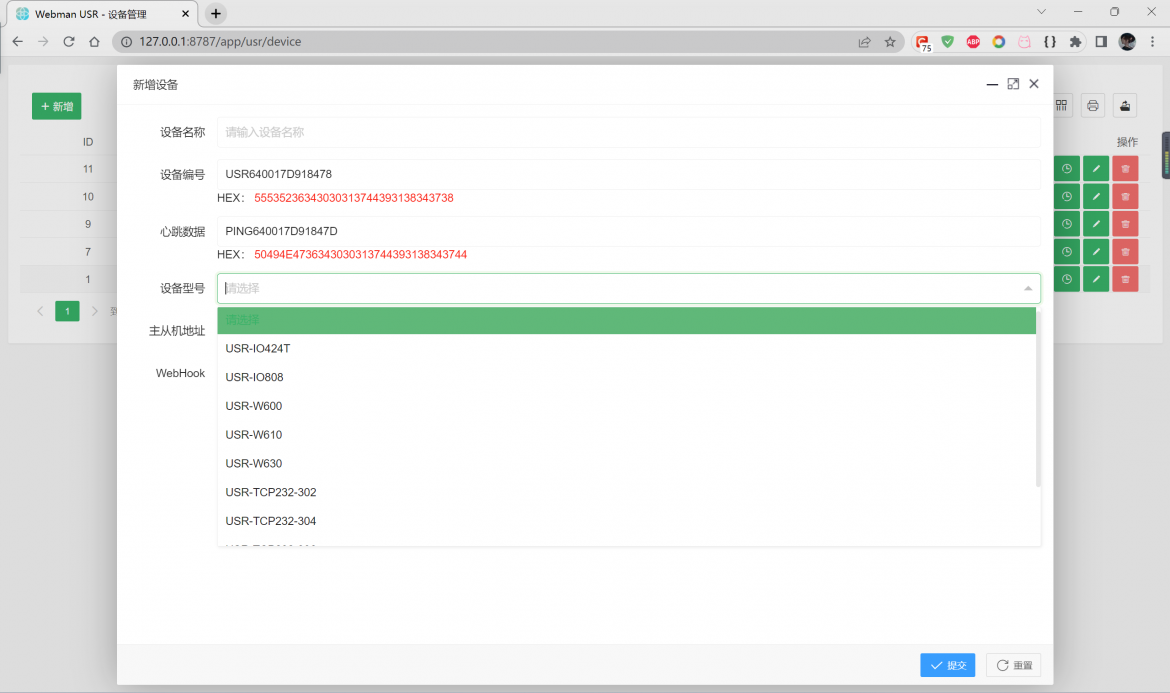Choose USR-TCP232-302 from model list
1170x693 pixels.
click(x=626, y=492)
